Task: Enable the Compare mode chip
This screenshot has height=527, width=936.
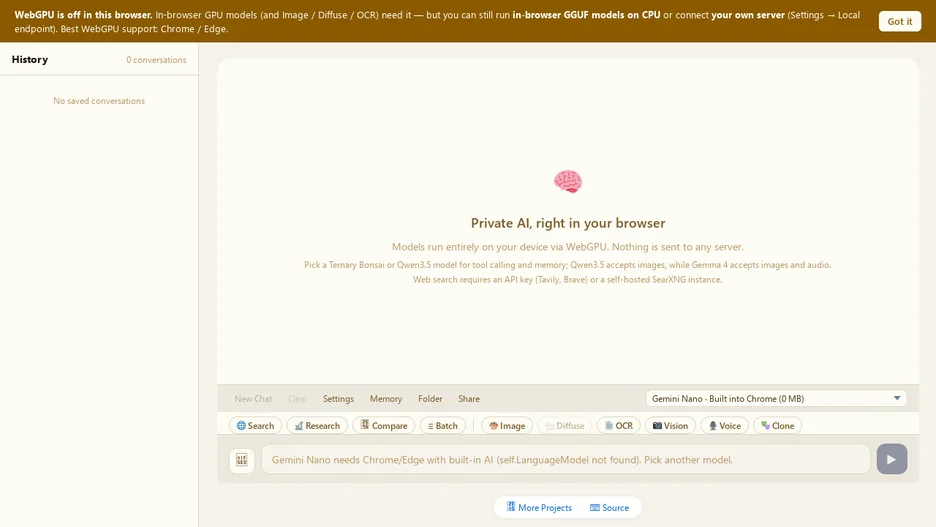Action: 383,426
